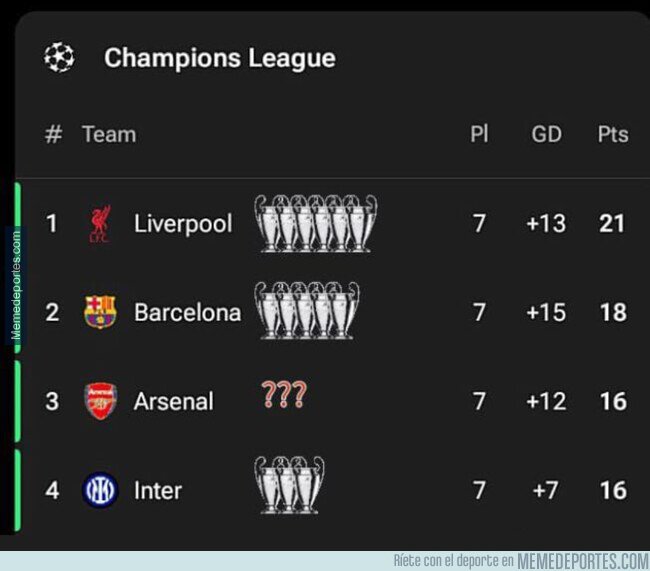Sort by the GD column header

(546, 134)
